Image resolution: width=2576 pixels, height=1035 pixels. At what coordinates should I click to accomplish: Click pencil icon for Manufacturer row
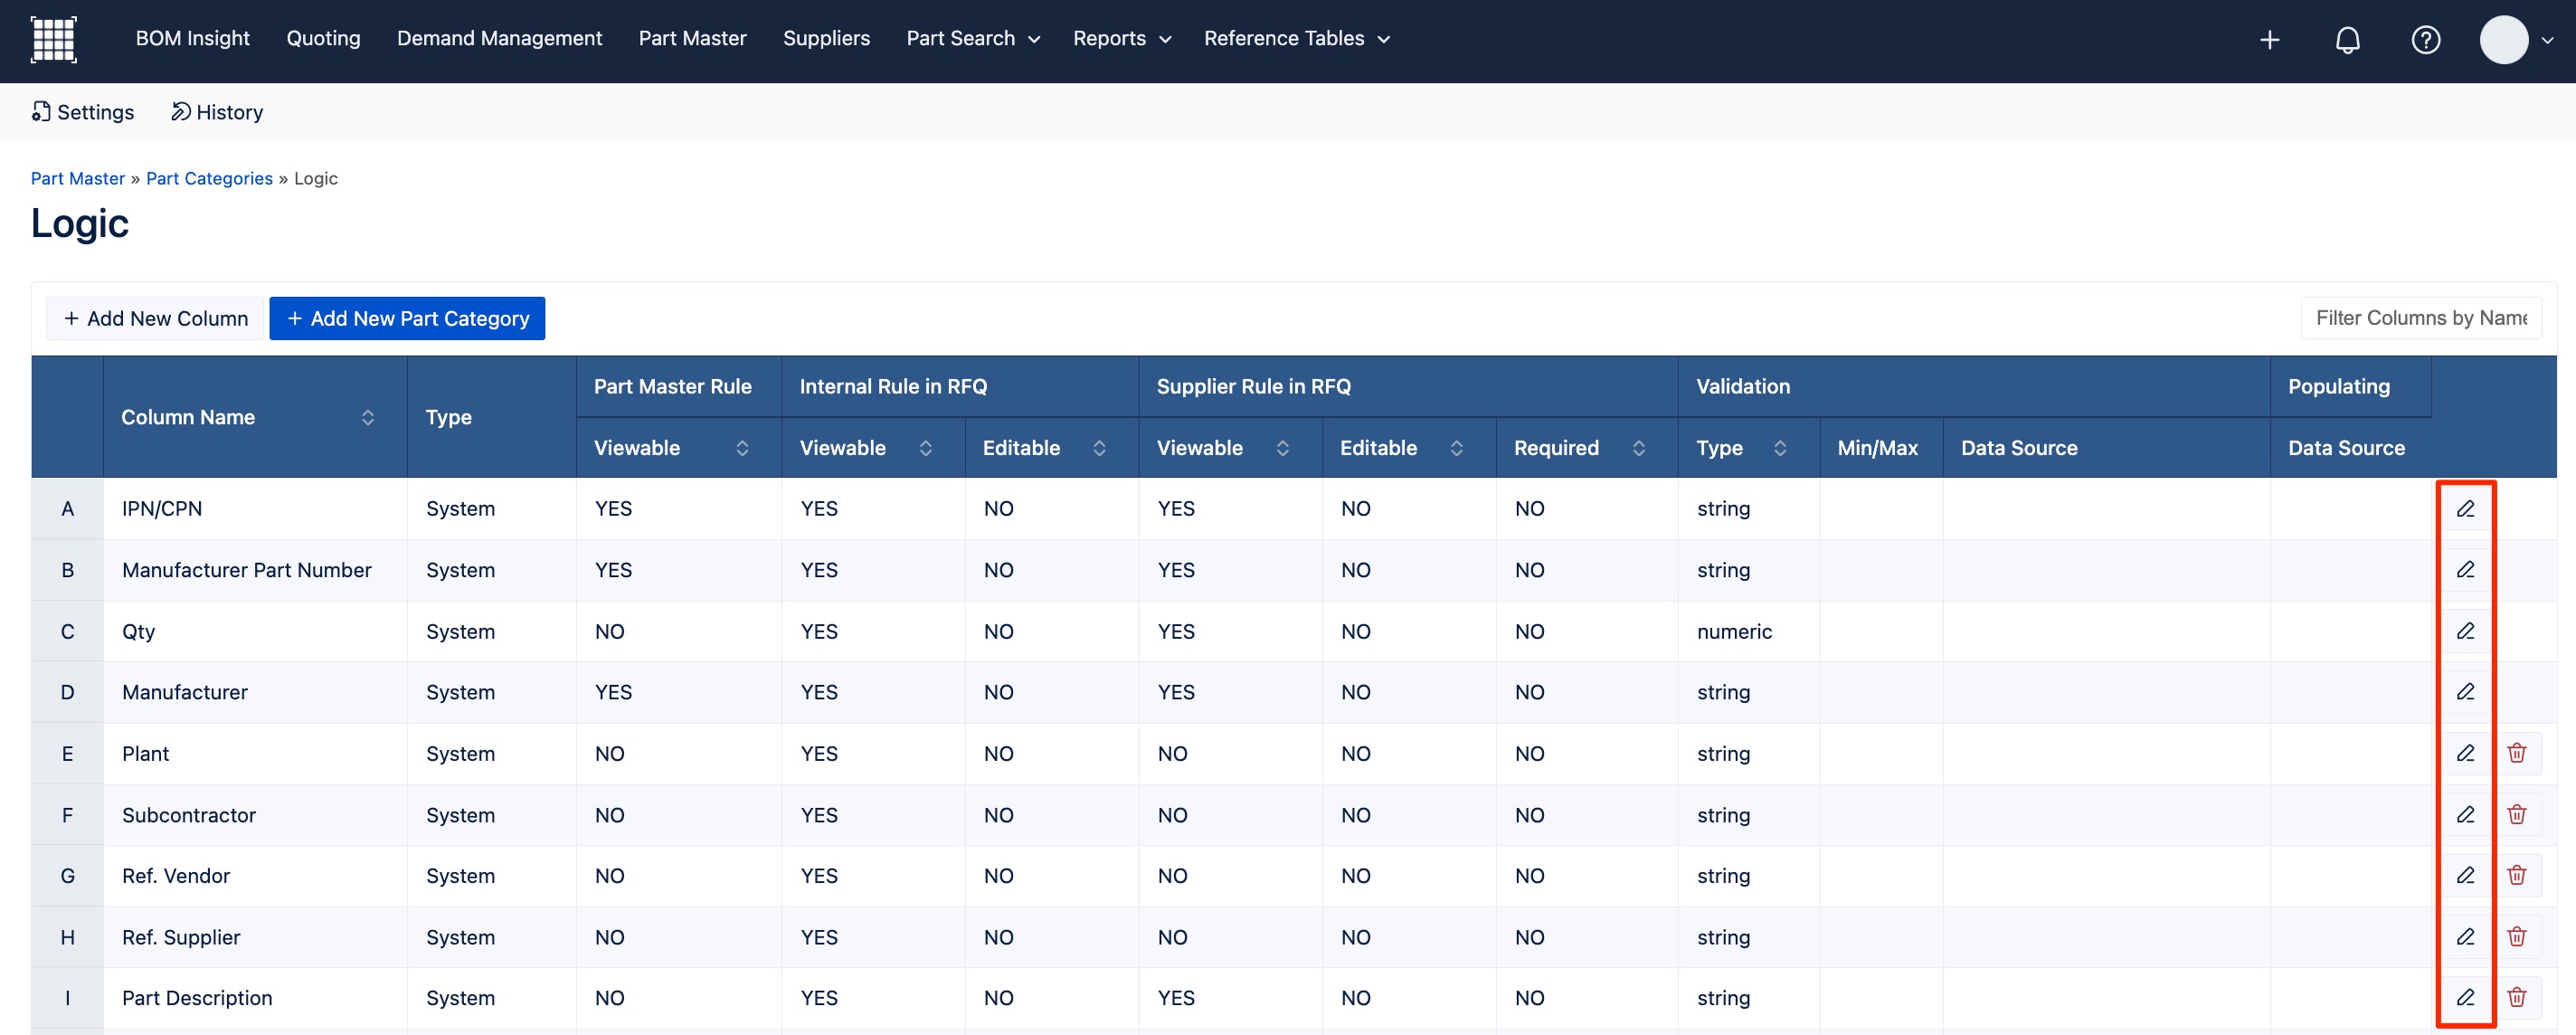click(2465, 692)
